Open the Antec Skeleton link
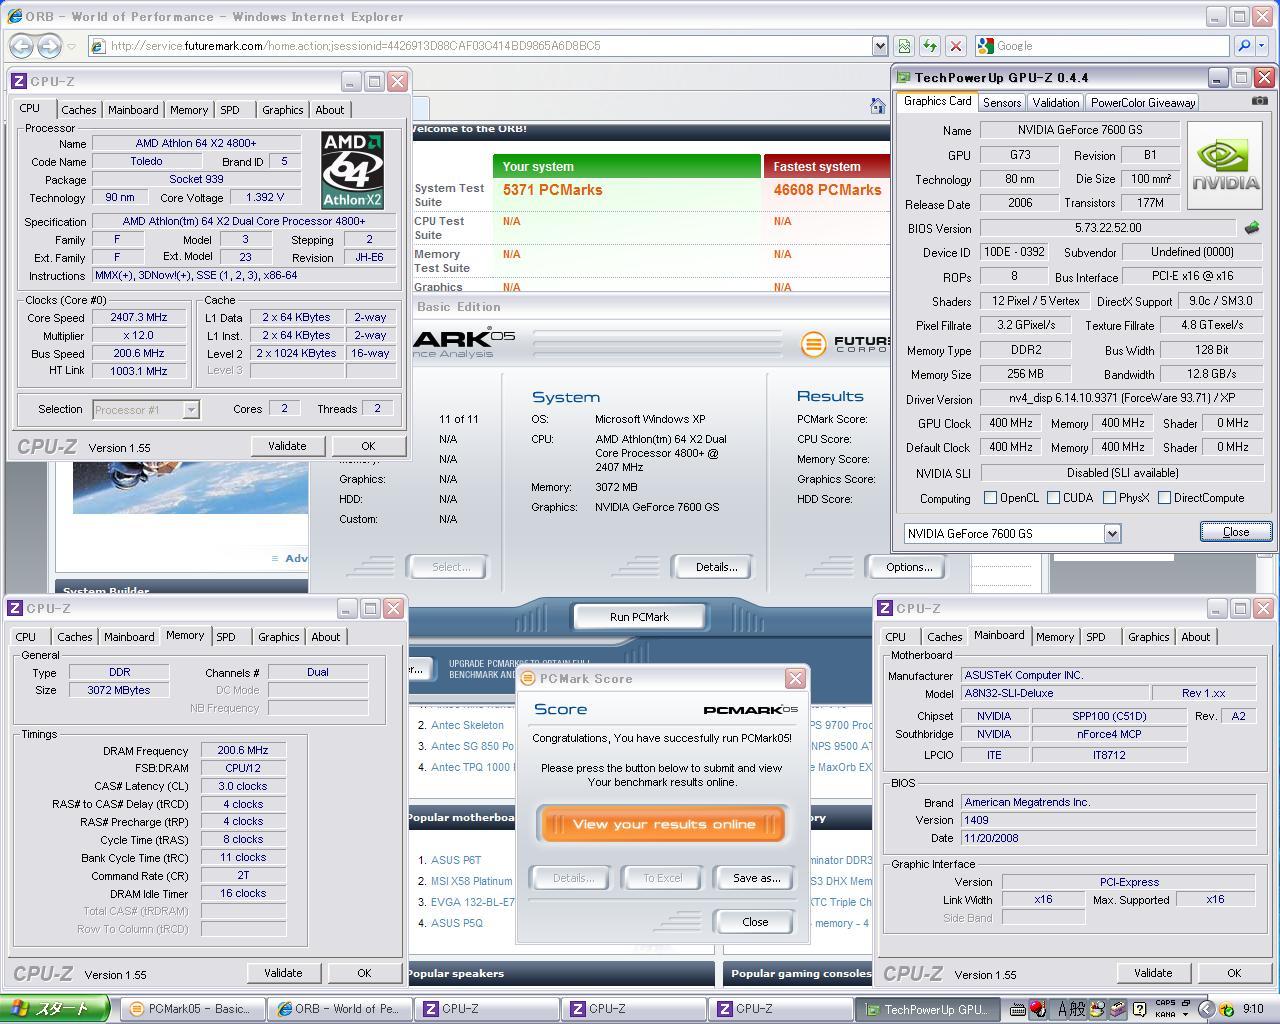Viewport: 1280px width, 1024px height. pos(467,725)
